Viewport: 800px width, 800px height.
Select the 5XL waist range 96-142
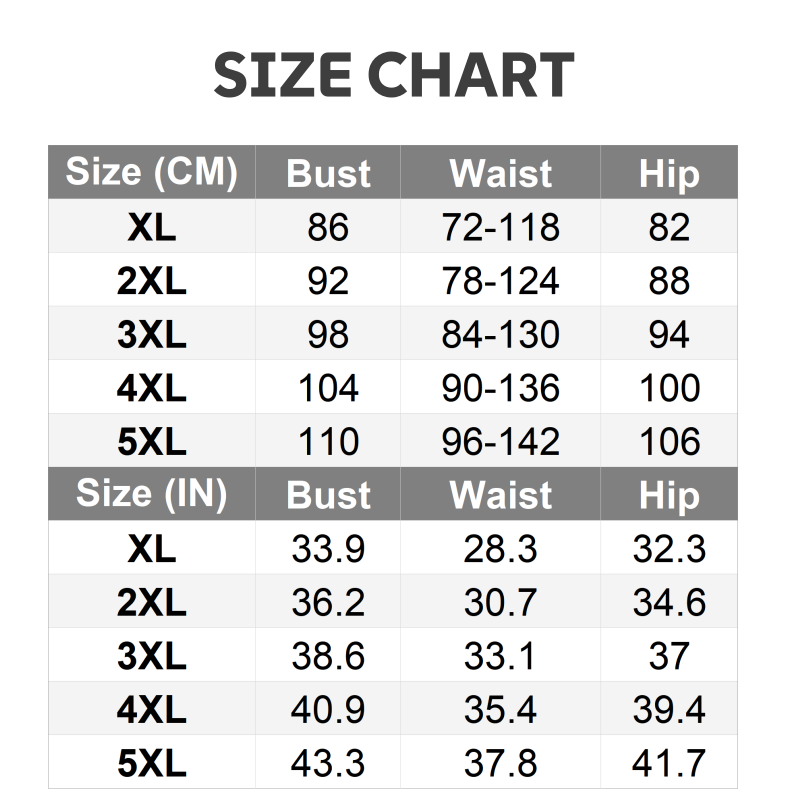click(x=500, y=441)
